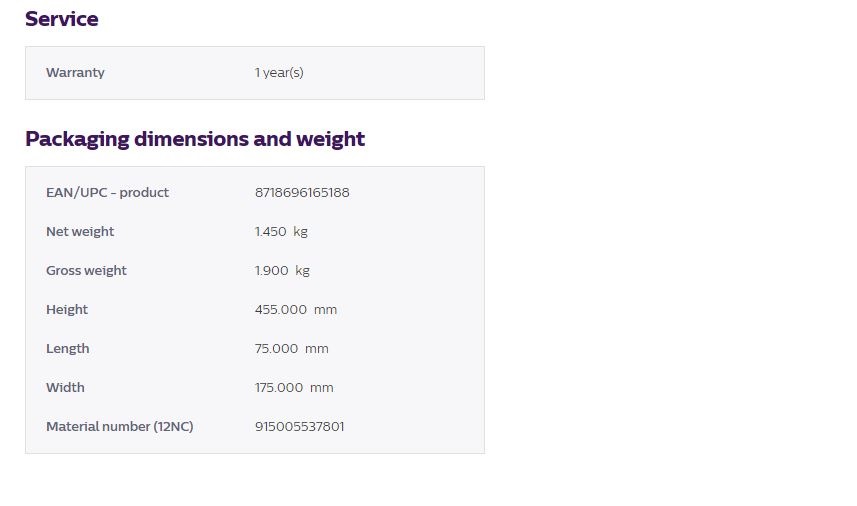The image size is (857, 506).
Task: Select the 1 year(s) warranty value
Action: tap(279, 73)
